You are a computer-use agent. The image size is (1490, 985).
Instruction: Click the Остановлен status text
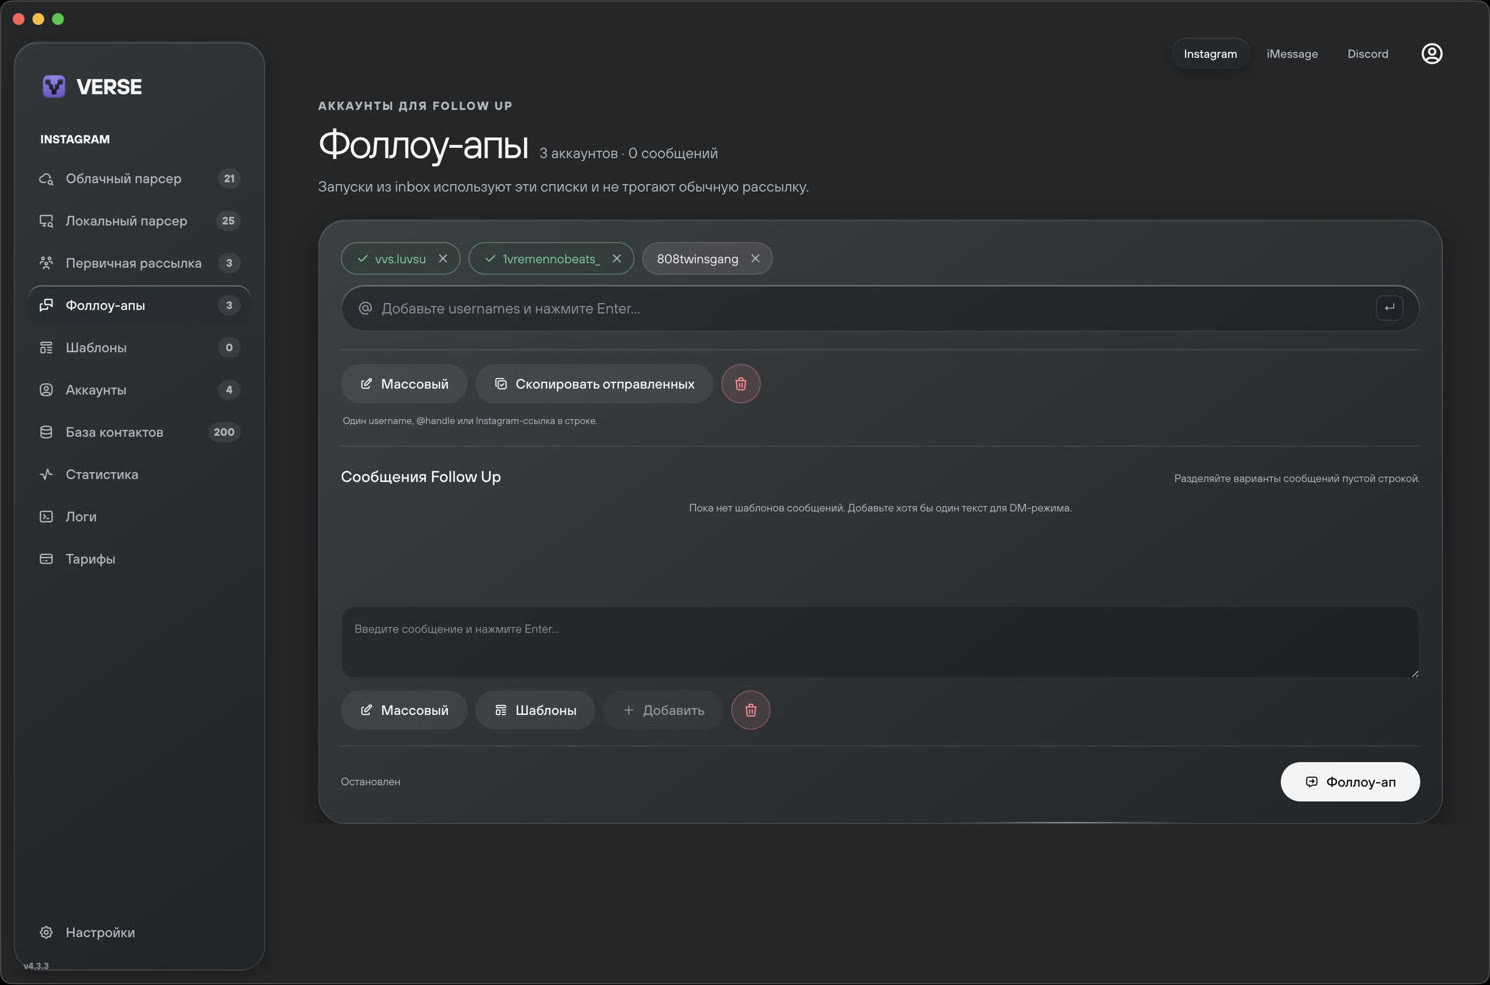point(371,782)
